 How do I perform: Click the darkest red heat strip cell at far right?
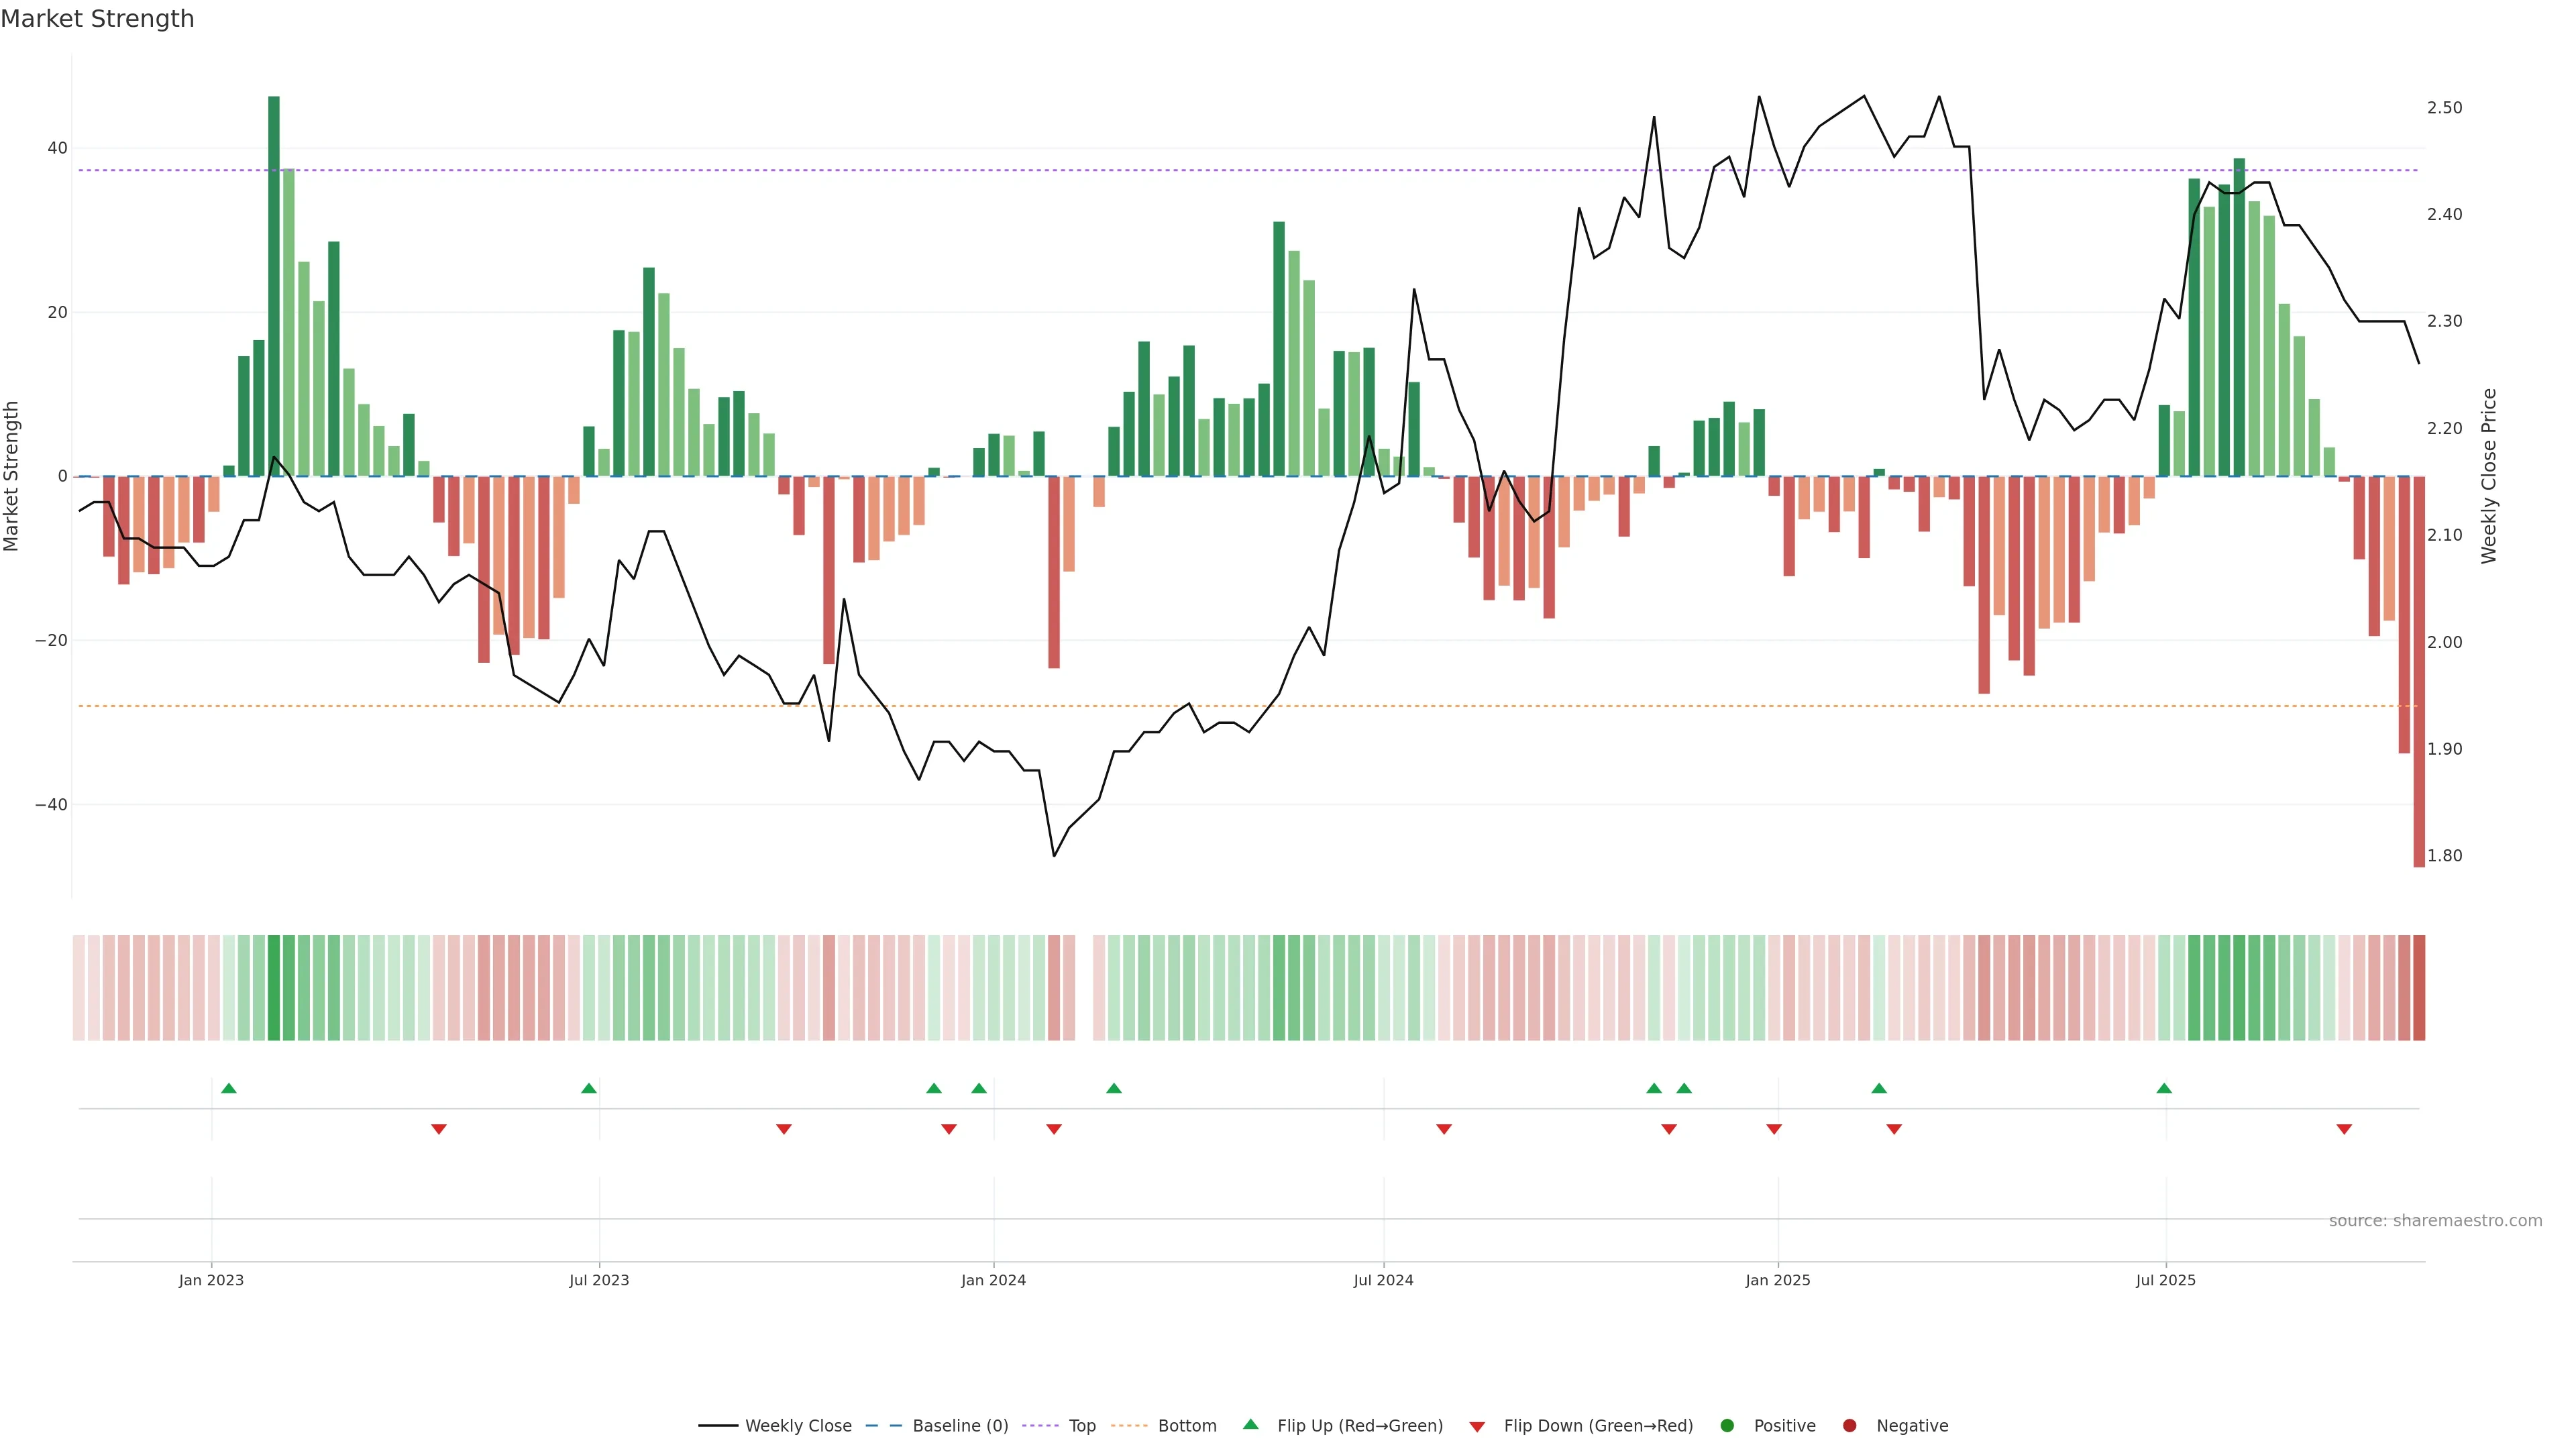2419,987
